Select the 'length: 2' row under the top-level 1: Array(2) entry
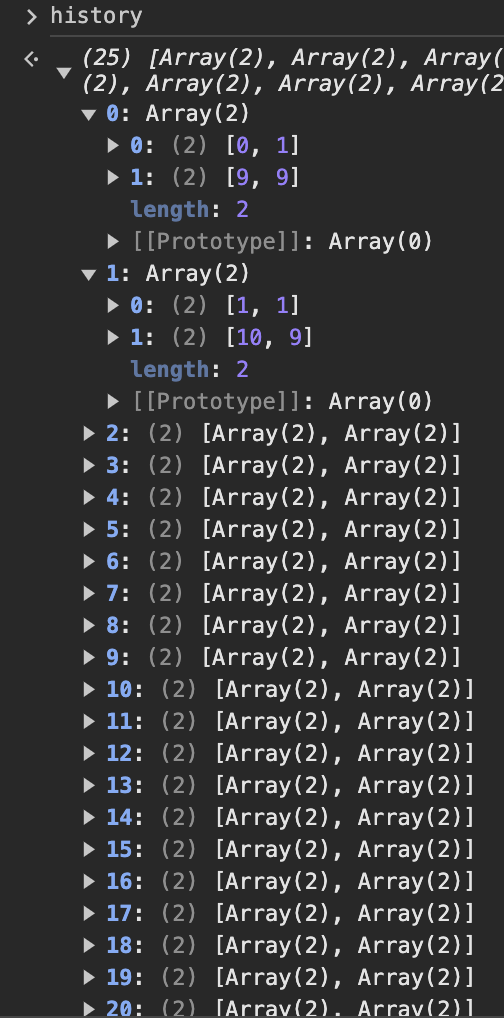The width and height of the screenshot is (504, 1018). (190, 369)
